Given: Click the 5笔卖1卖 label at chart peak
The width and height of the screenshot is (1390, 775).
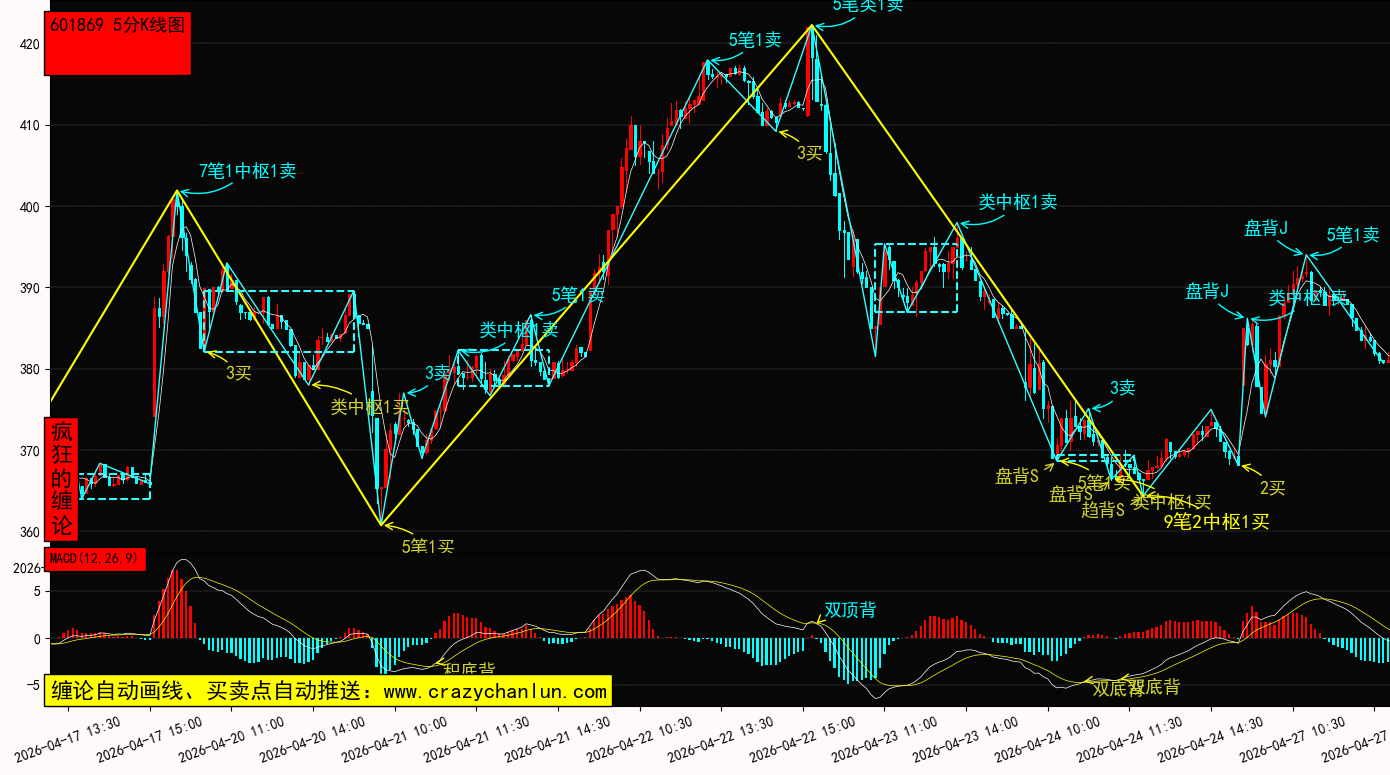Looking at the screenshot, I should [868, 6].
